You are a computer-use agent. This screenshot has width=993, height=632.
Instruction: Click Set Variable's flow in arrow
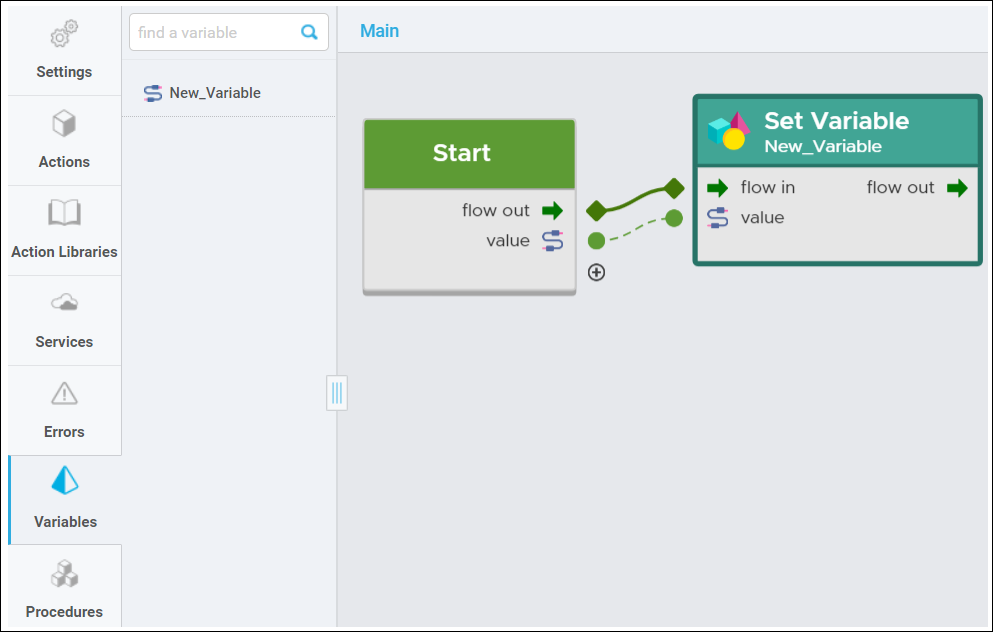click(718, 187)
